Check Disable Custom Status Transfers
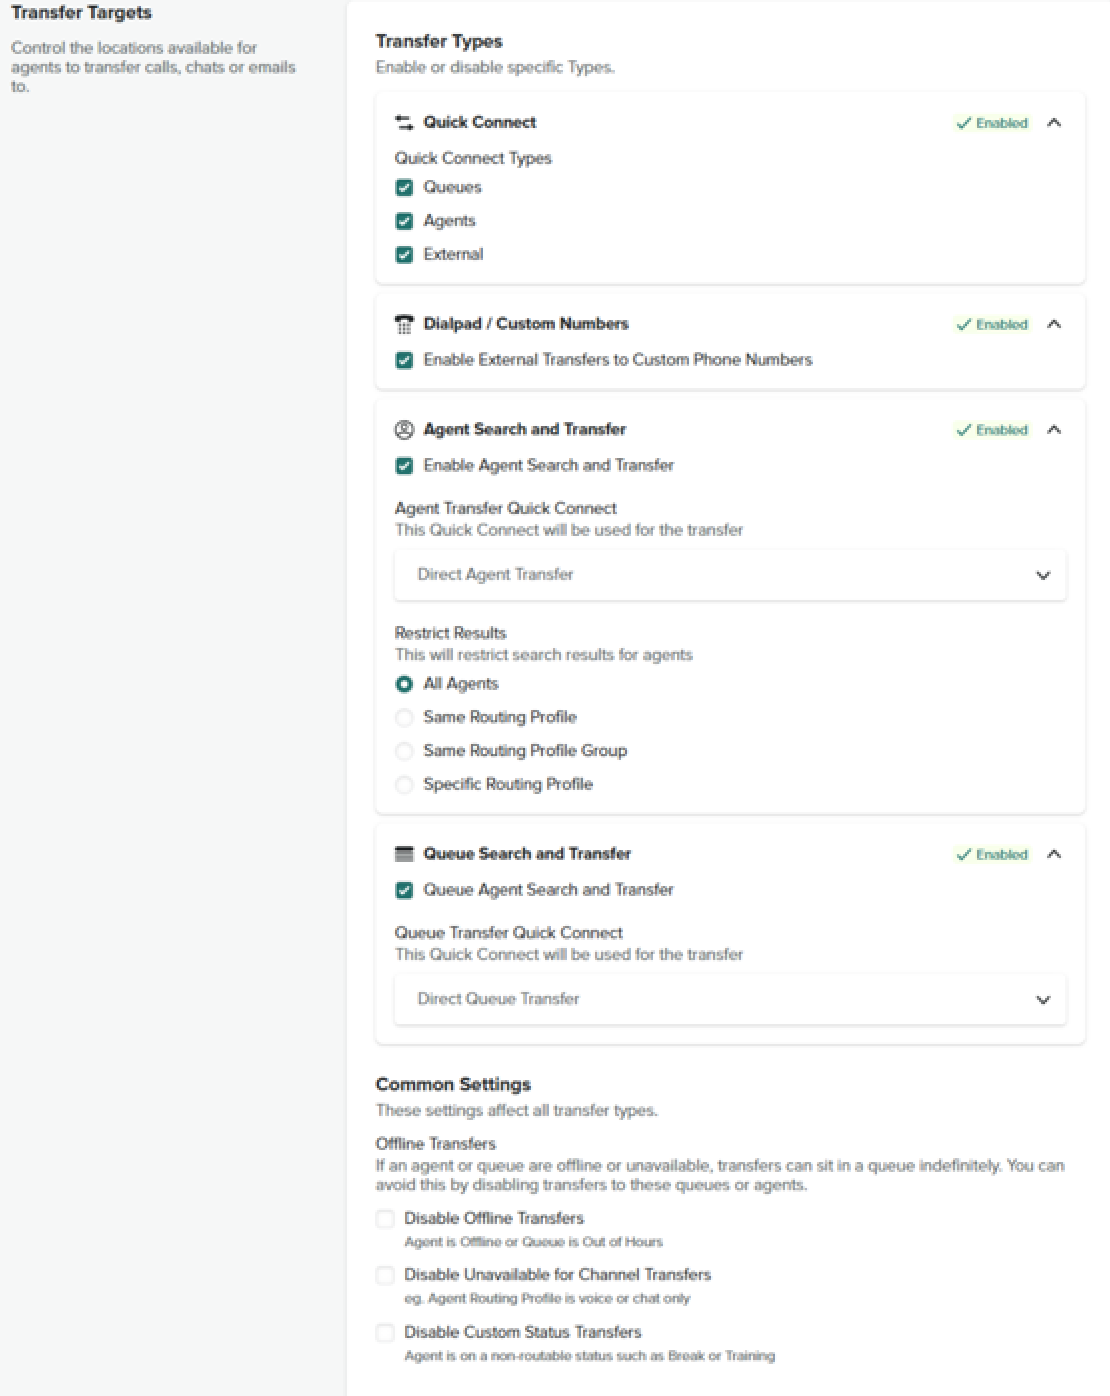The image size is (1110, 1396). pyautogui.click(x=385, y=1332)
